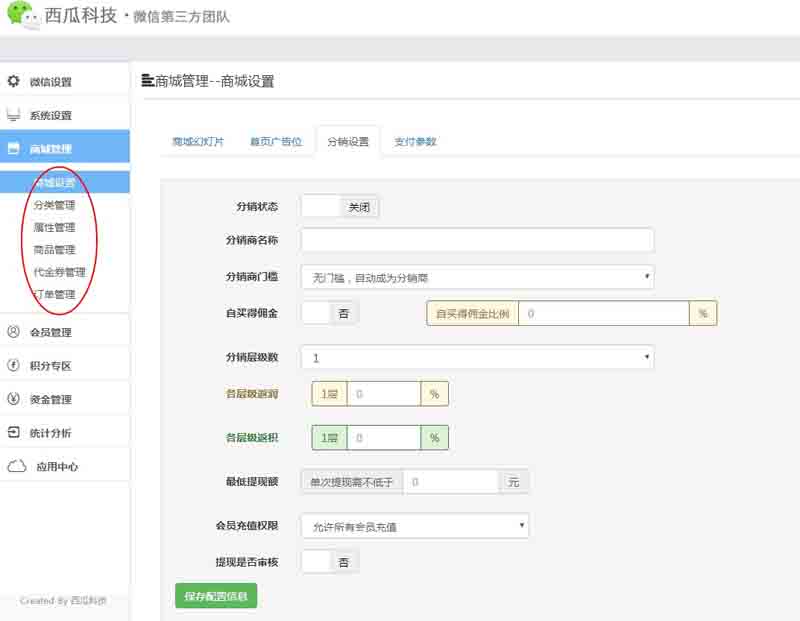
Task: Click the 最低提现额 amount input field
Action: [455, 482]
